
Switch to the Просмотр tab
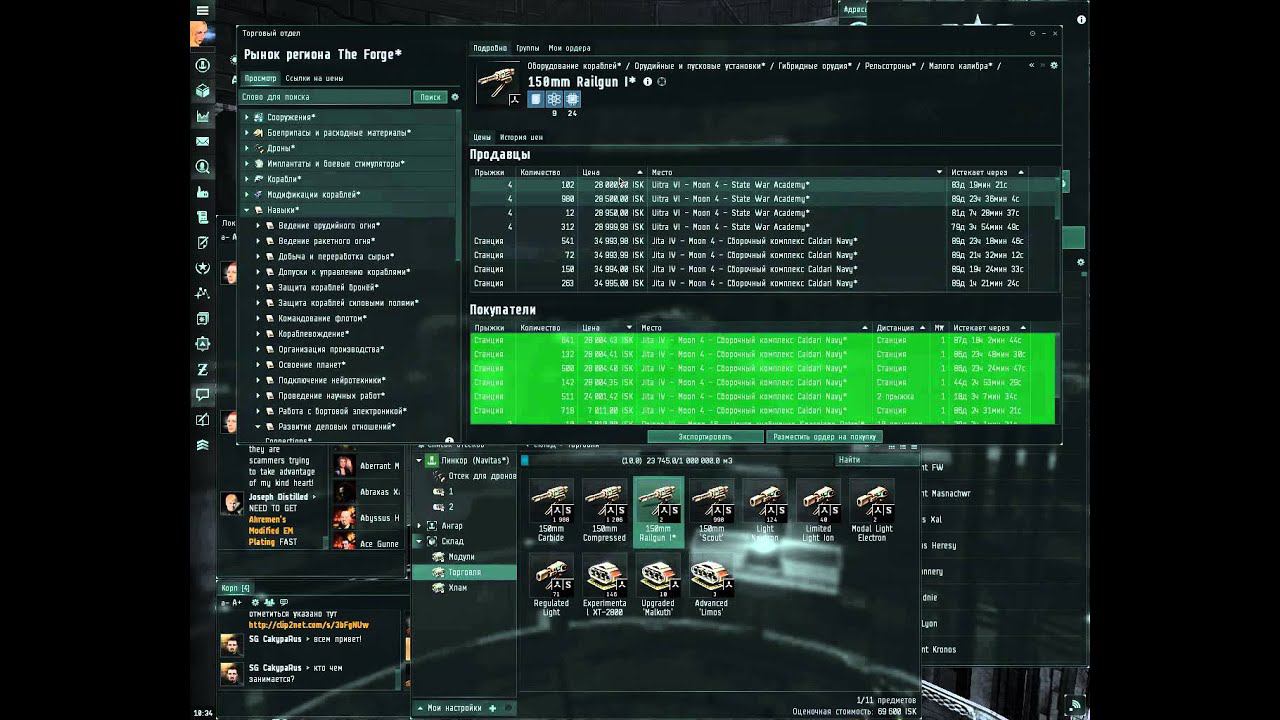260,78
